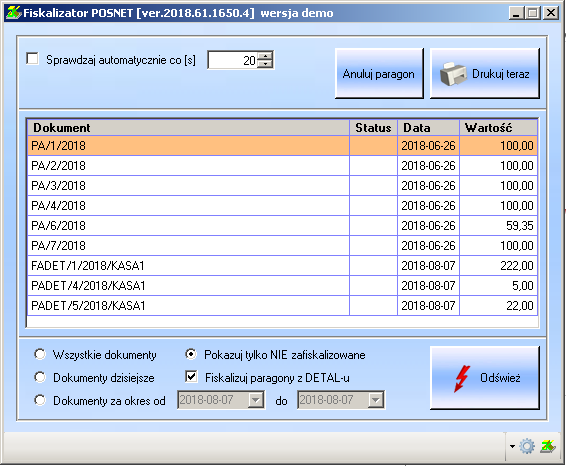Screen dimensions: 566x466
Task: Select document row PADET/5/2018/KASA1
Action: coord(283,306)
